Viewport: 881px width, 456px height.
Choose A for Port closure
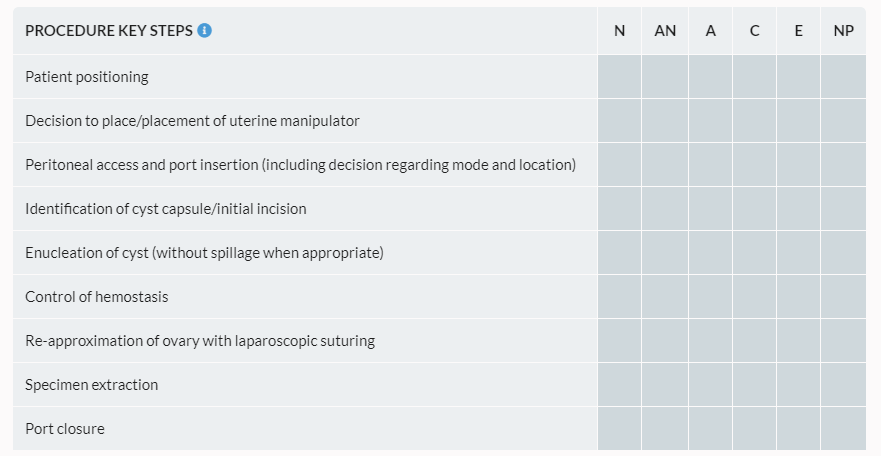710,429
